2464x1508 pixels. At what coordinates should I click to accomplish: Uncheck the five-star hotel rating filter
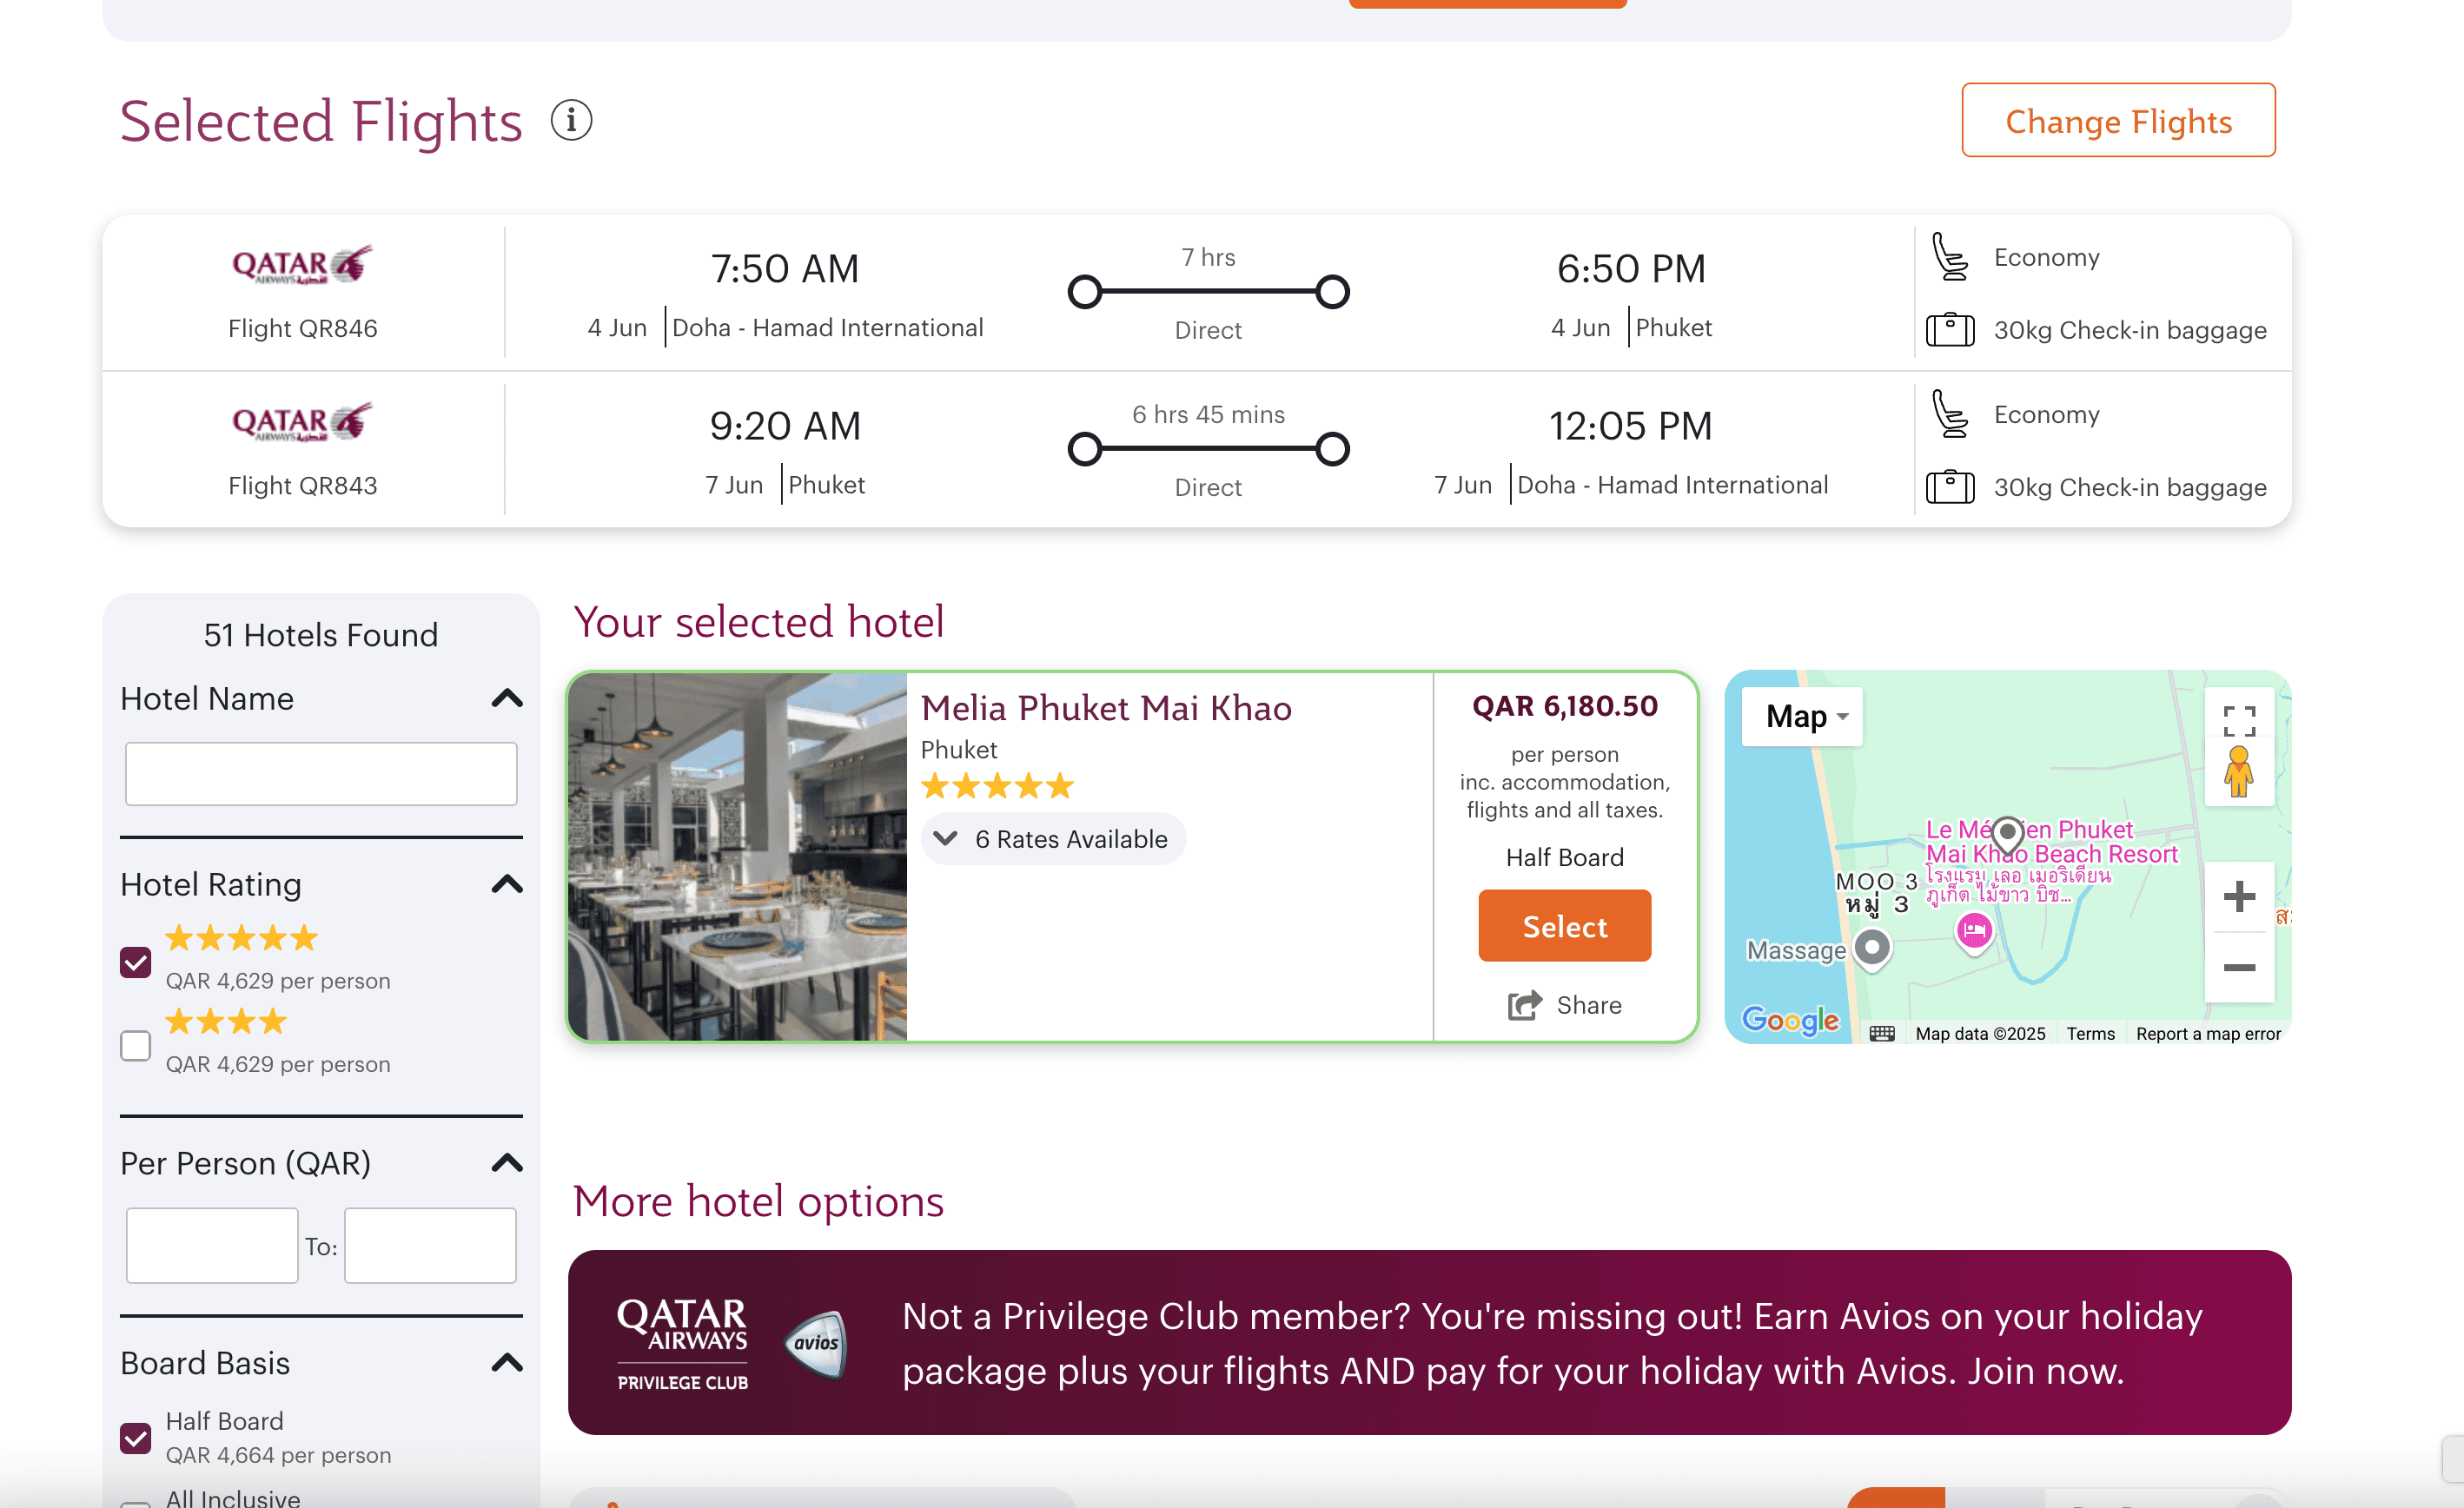(136, 962)
